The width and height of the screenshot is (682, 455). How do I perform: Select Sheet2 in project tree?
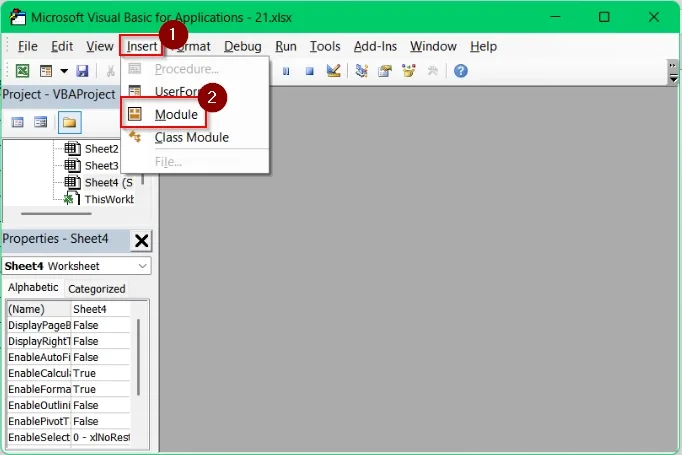101,149
